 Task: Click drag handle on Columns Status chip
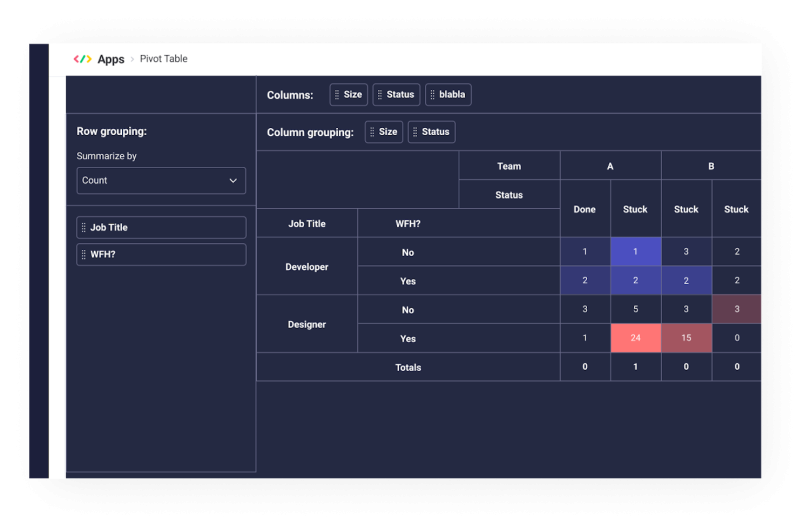click(x=380, y=95)
